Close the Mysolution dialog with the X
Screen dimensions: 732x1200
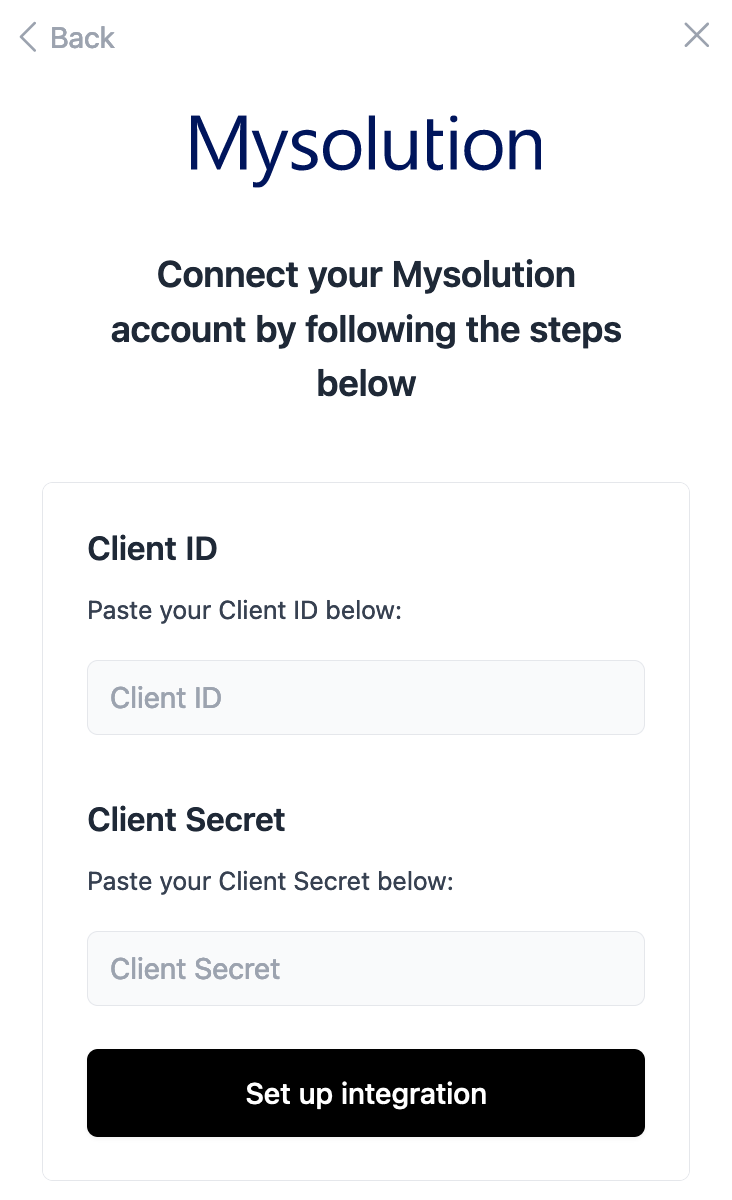click(x=696, y=36)
